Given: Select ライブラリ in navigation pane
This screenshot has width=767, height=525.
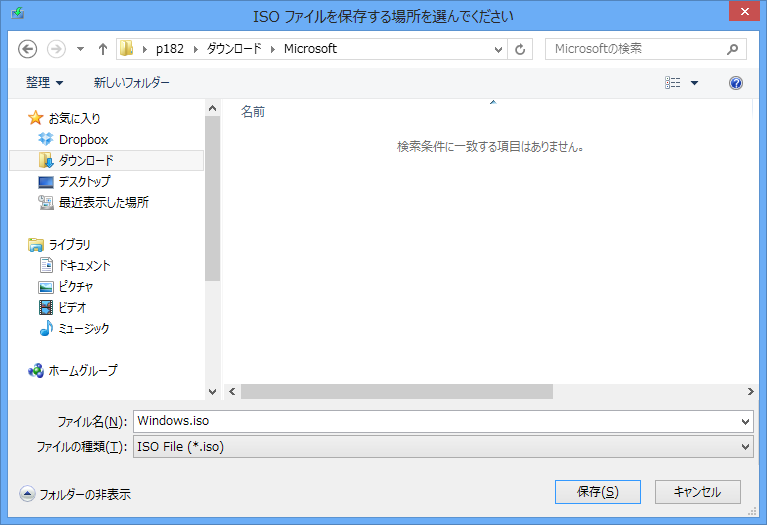Looking at the screenshot, I should pyautogui.click(x=69, y=244).
